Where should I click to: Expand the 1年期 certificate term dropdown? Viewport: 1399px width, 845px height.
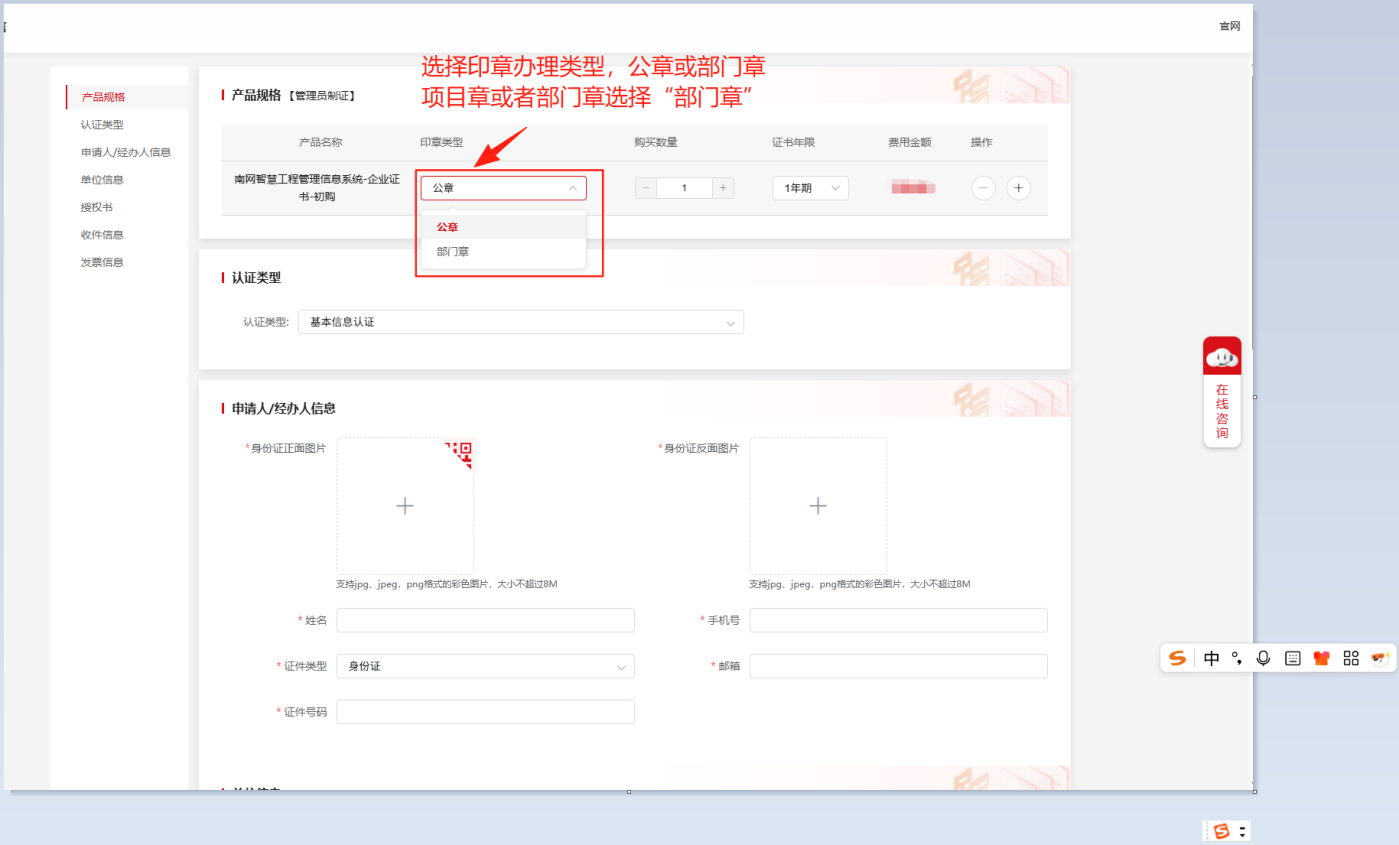point(810,188)
